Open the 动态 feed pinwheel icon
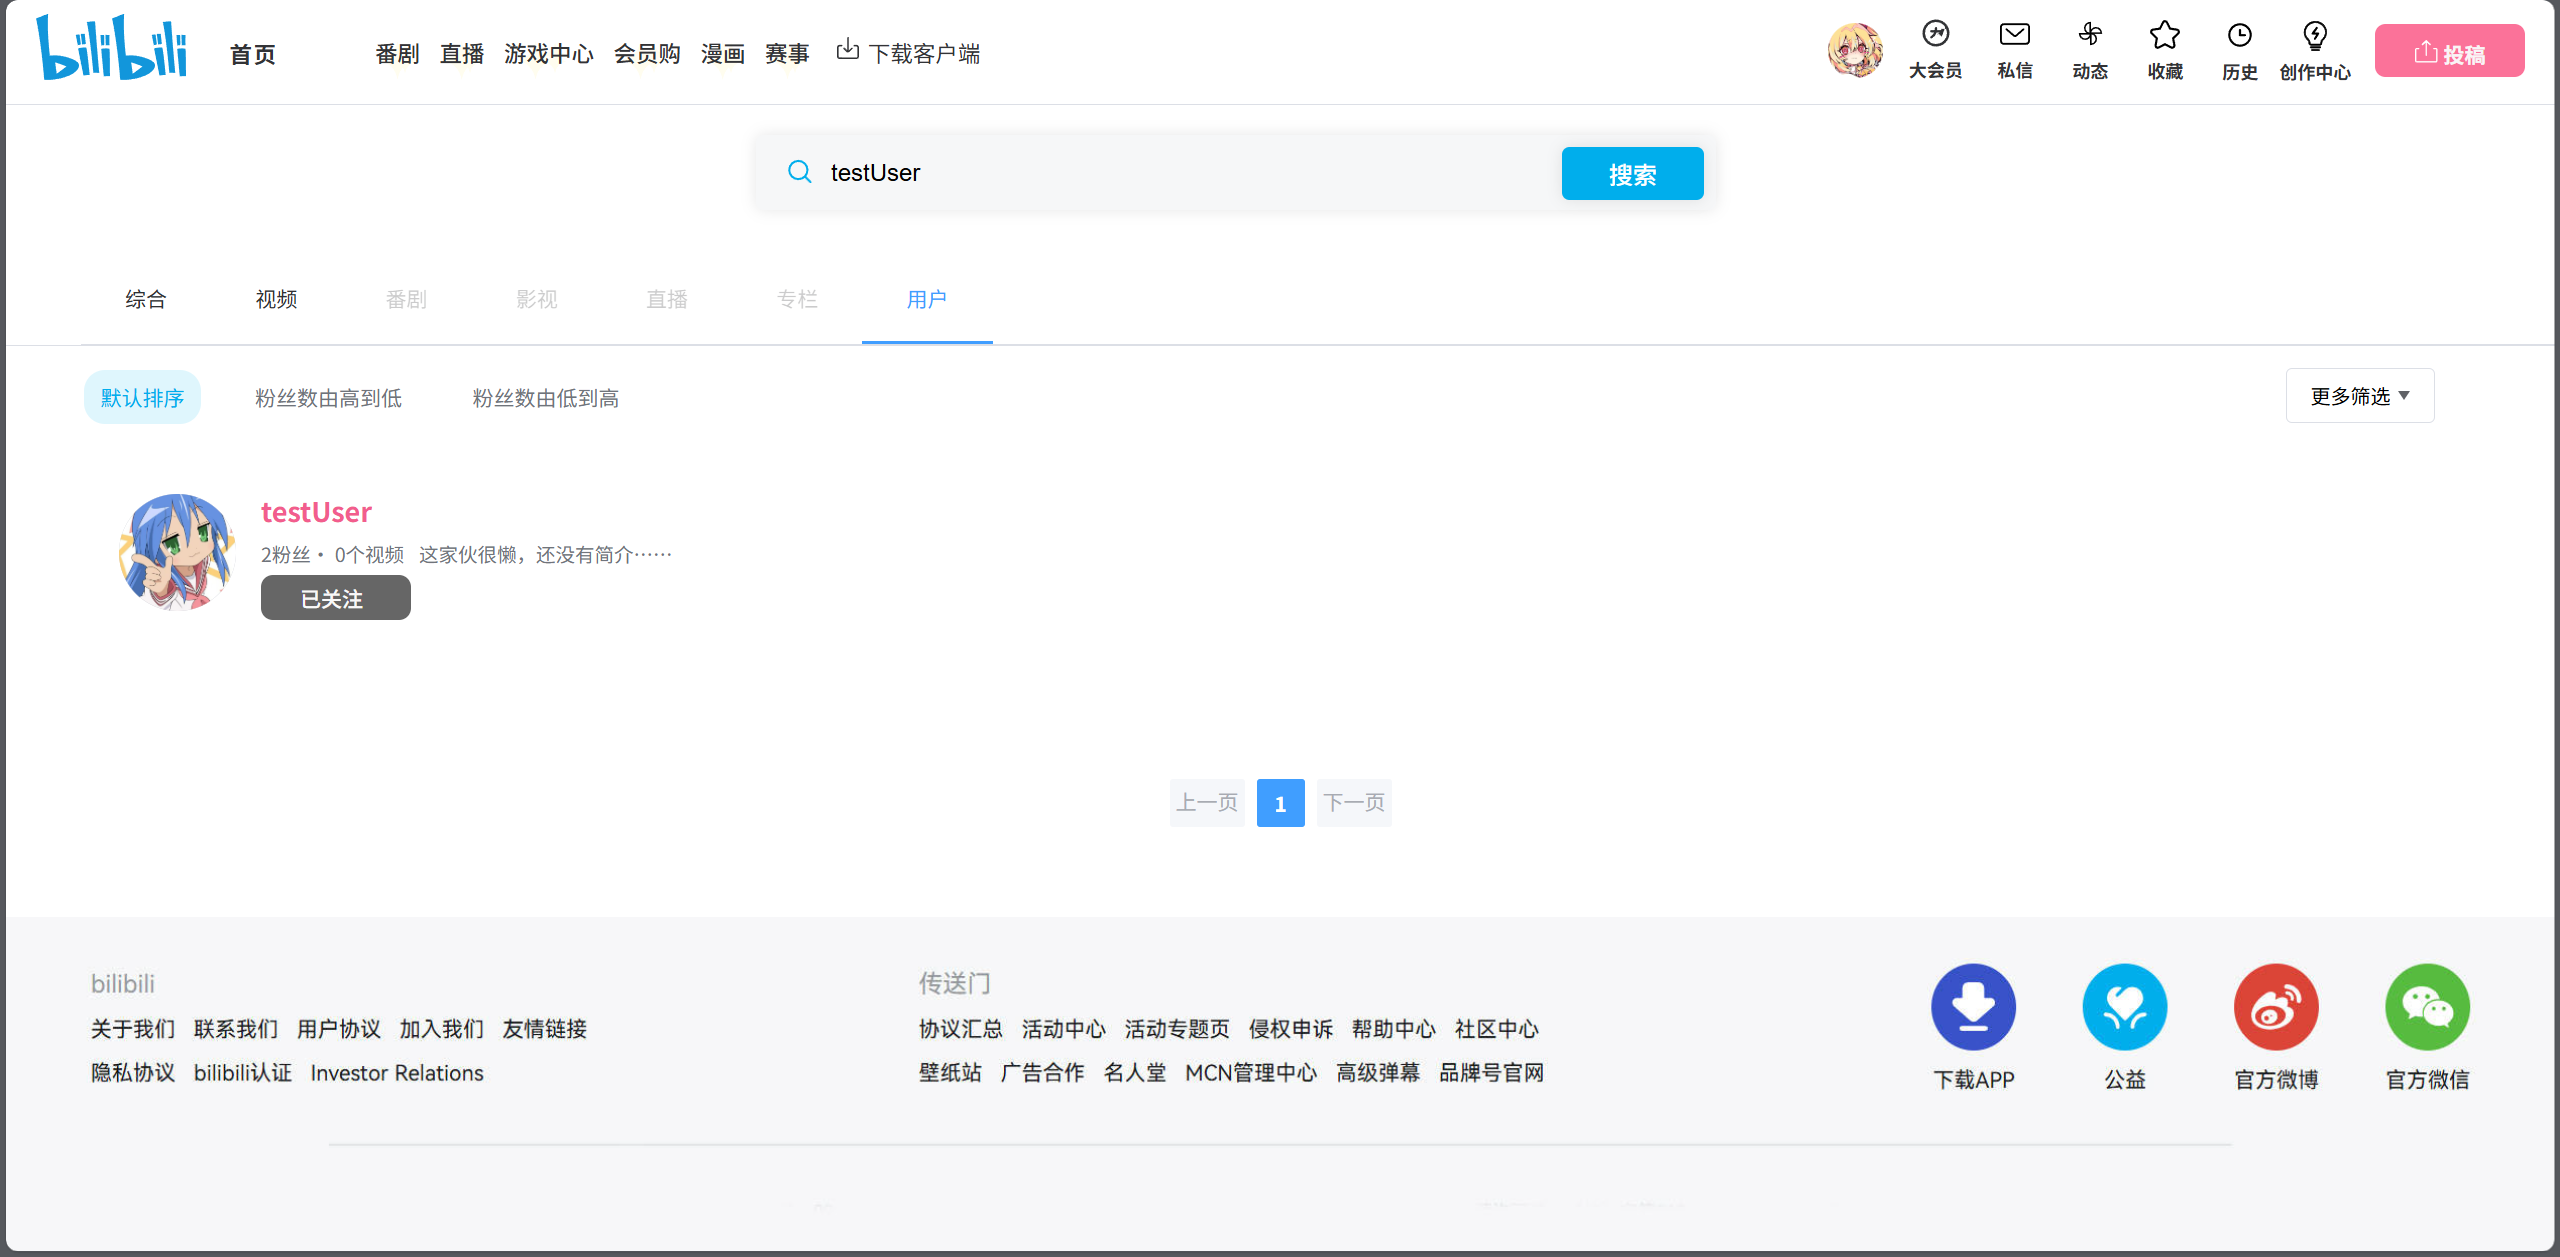 coord(2090,36)
